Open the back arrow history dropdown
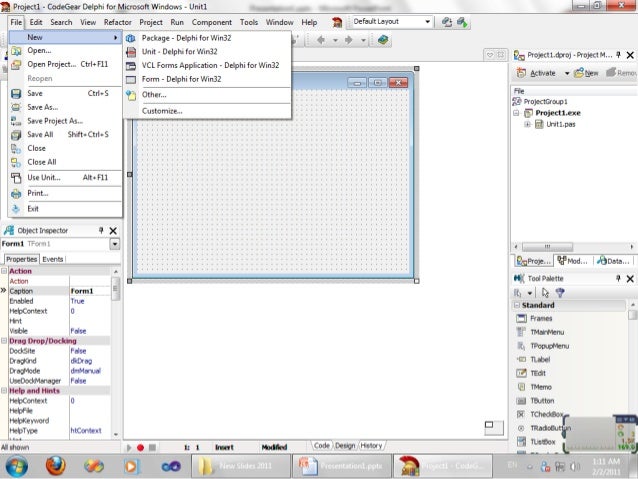 335,40
